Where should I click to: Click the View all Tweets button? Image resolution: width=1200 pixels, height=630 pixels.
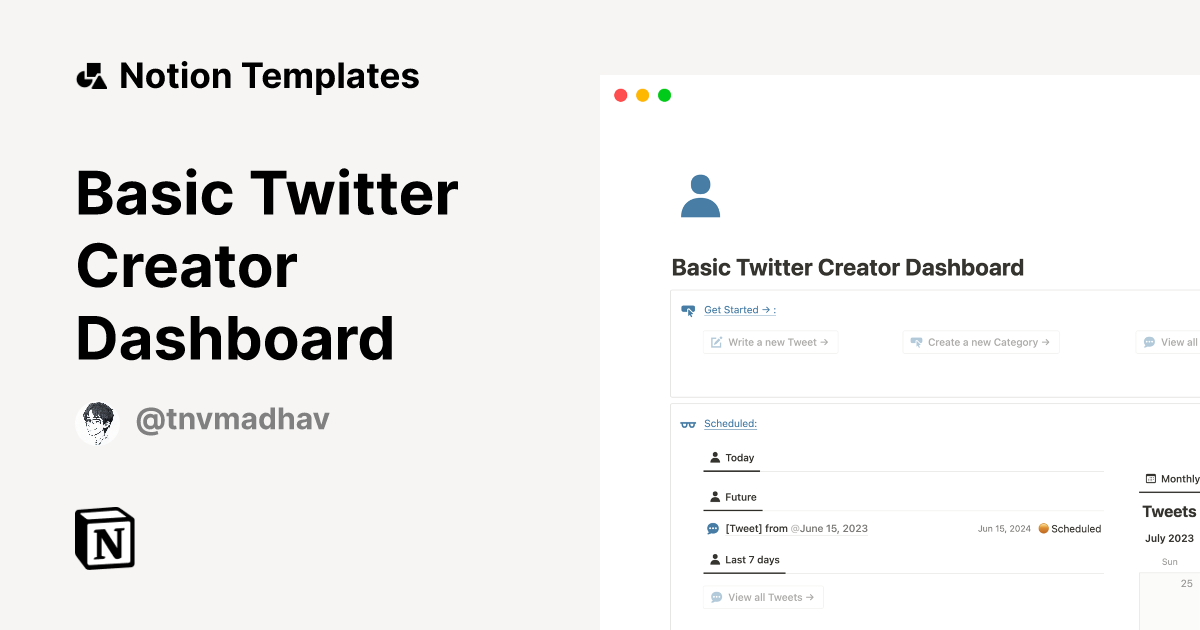point(762,596)
